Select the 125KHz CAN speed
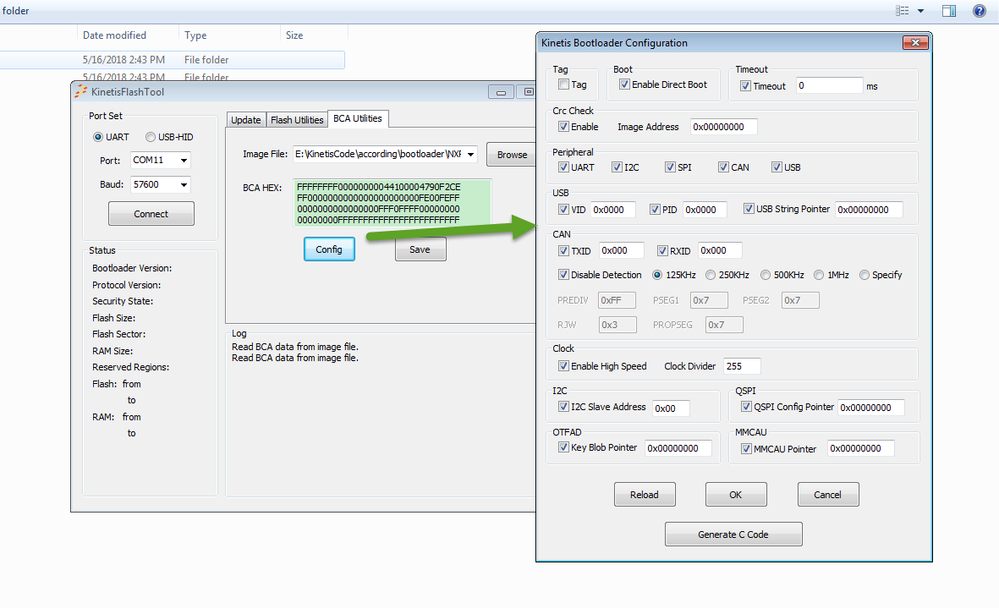The height and width of the screenshot is (608, 999). click(657, 275)
